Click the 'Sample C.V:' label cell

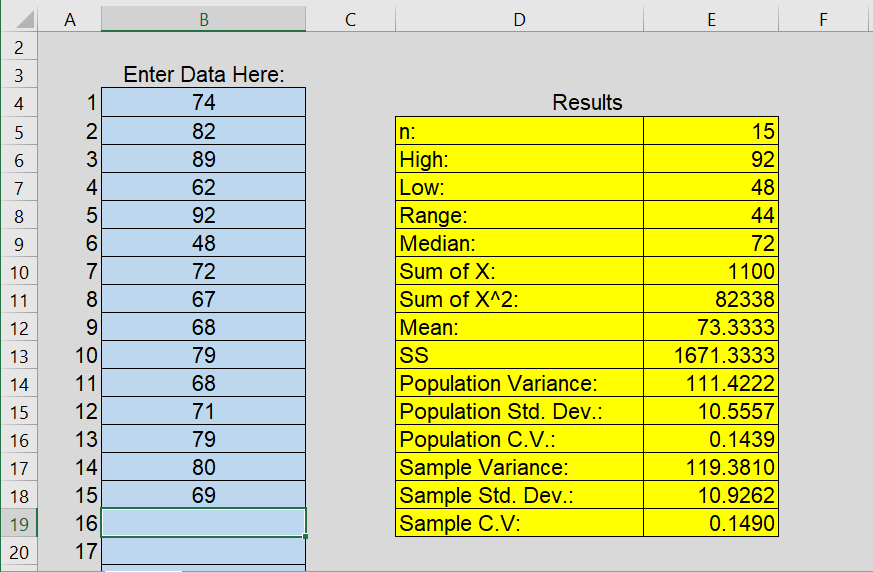coord(519,523)
